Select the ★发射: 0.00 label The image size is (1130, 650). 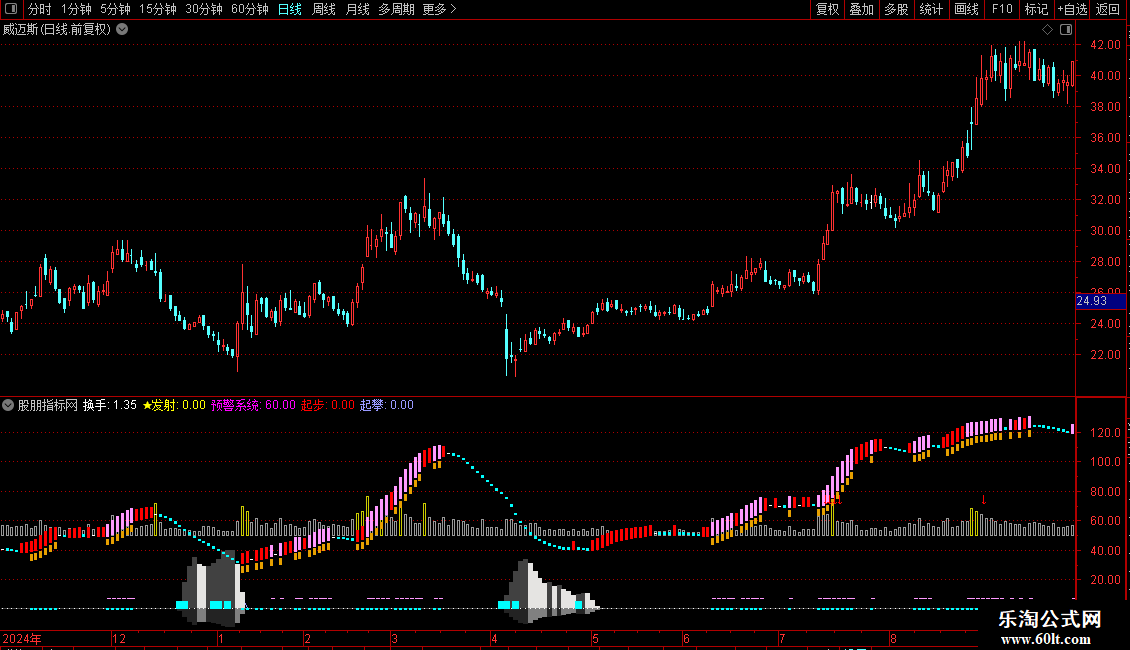[x=174, y=405]
